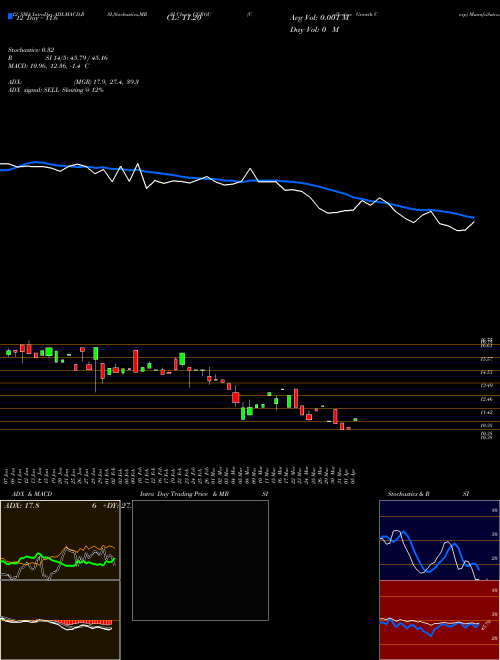Click the last green candlestick on price chart
The width and height of the screenshot is (500, 660).
[x=356, y=419]
